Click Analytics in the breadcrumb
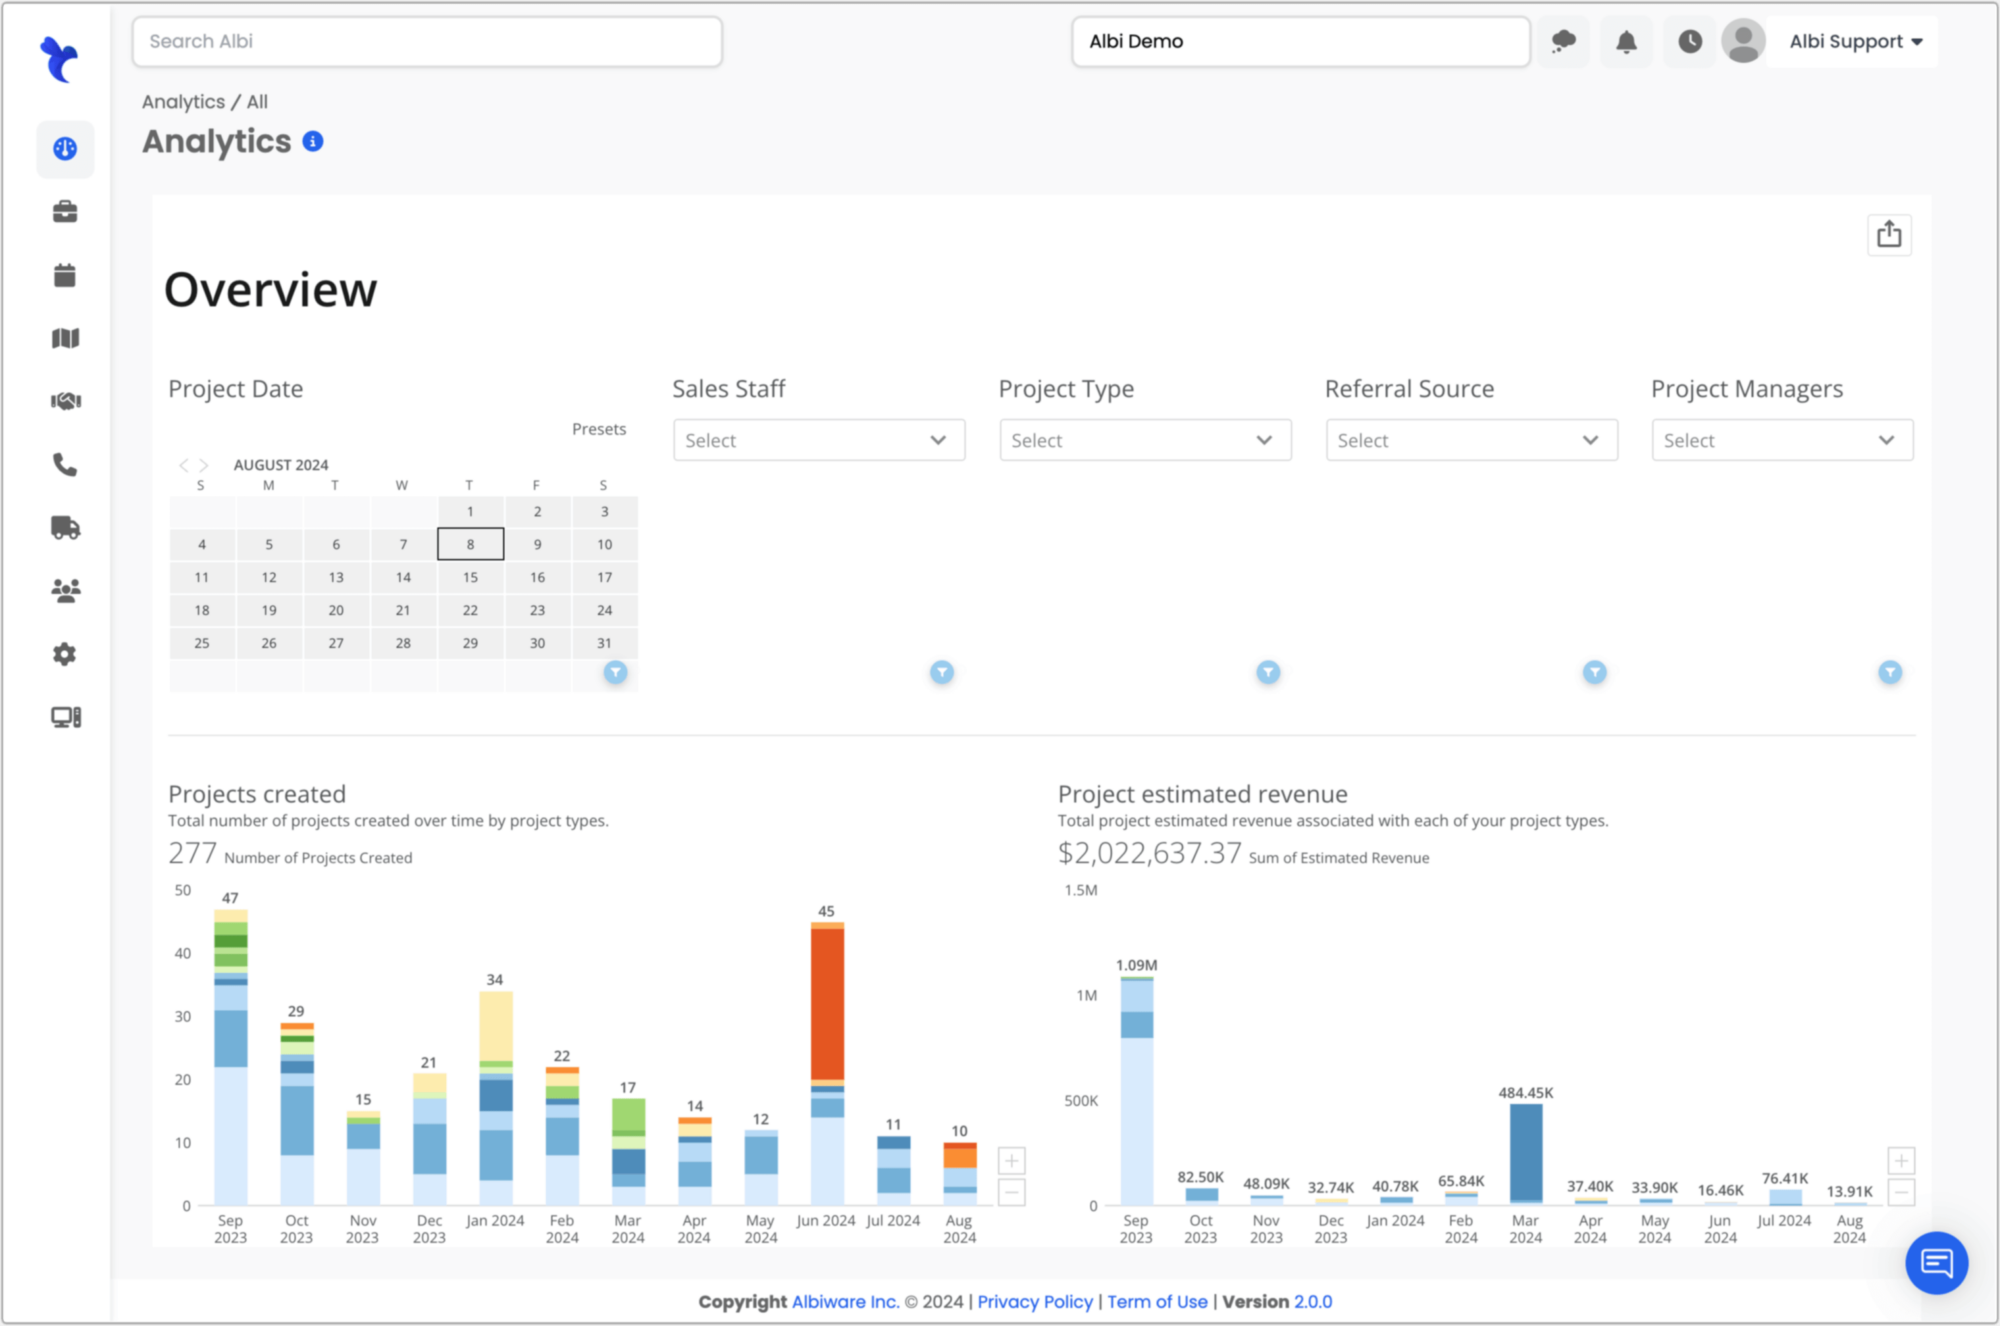This screenshot has height=1326, width=2000. (183, 101)
